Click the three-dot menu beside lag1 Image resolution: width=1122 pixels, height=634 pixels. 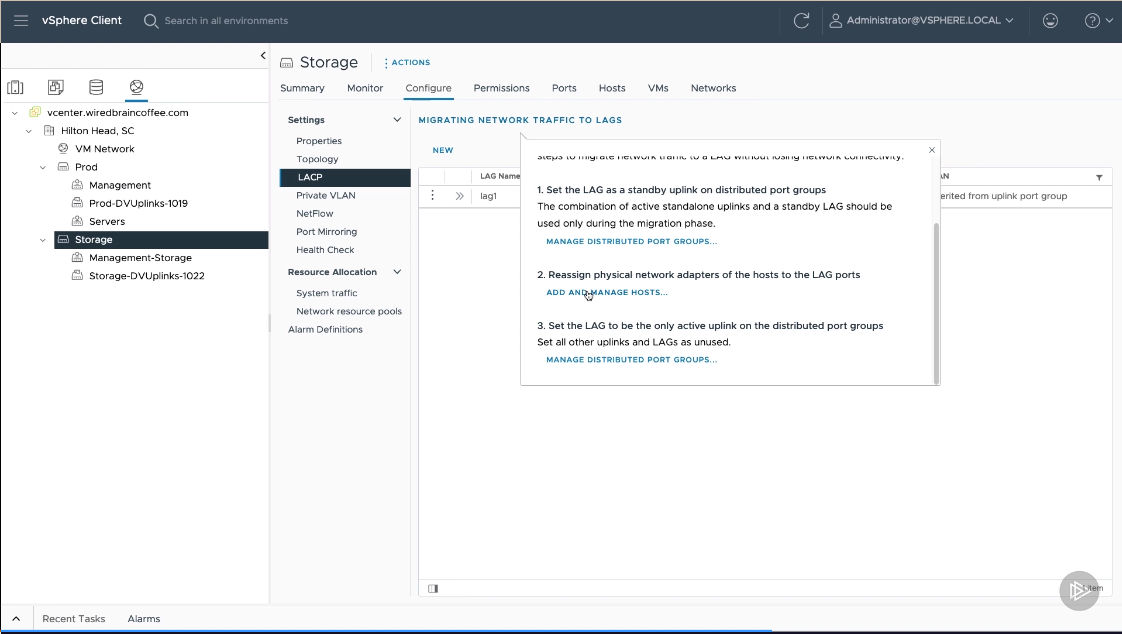pos(432,196)
